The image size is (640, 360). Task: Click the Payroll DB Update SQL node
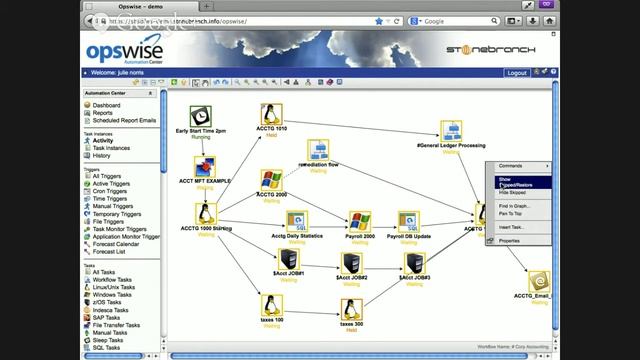409,222
